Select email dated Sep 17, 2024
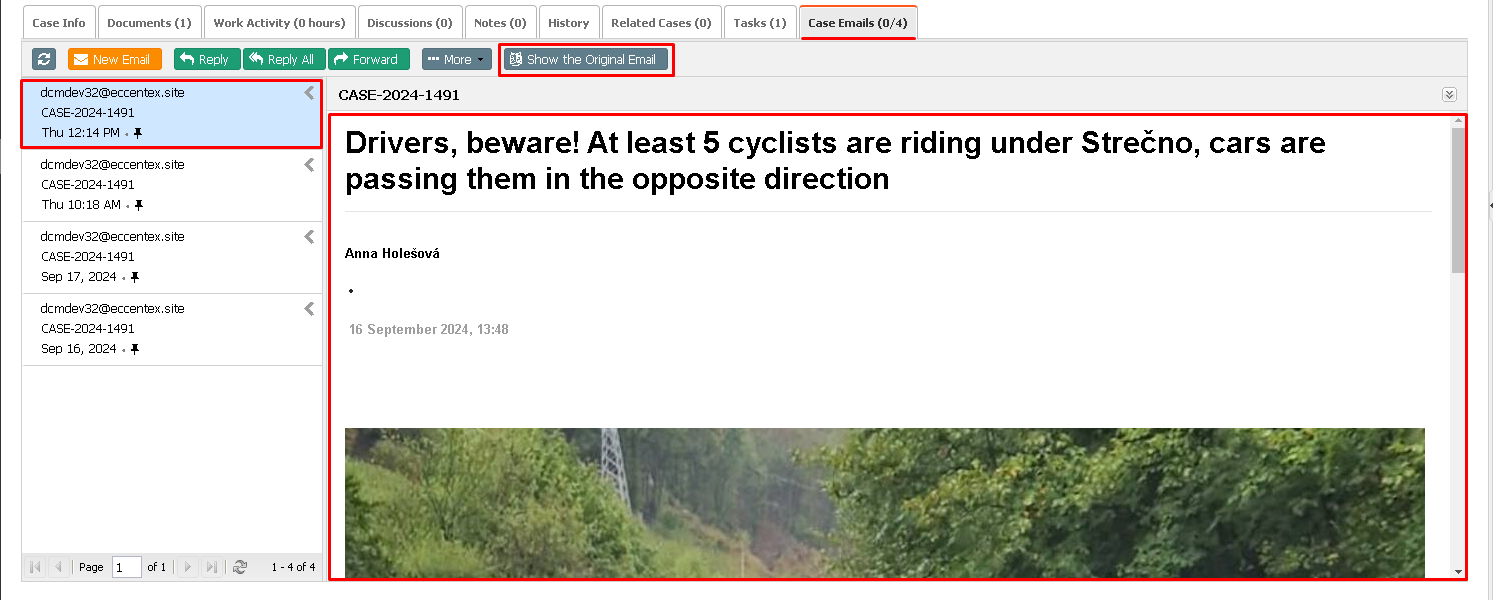1493x600 pixels. (172, 257)
